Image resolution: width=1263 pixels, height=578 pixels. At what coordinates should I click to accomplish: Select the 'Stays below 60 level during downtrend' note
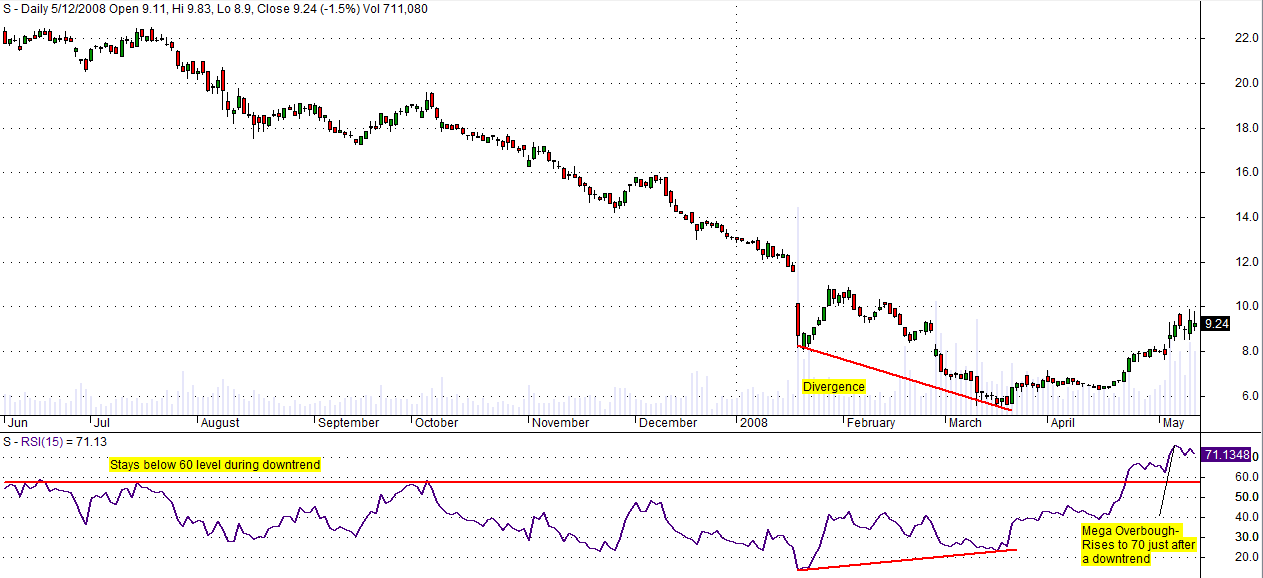tap(215, 464)
